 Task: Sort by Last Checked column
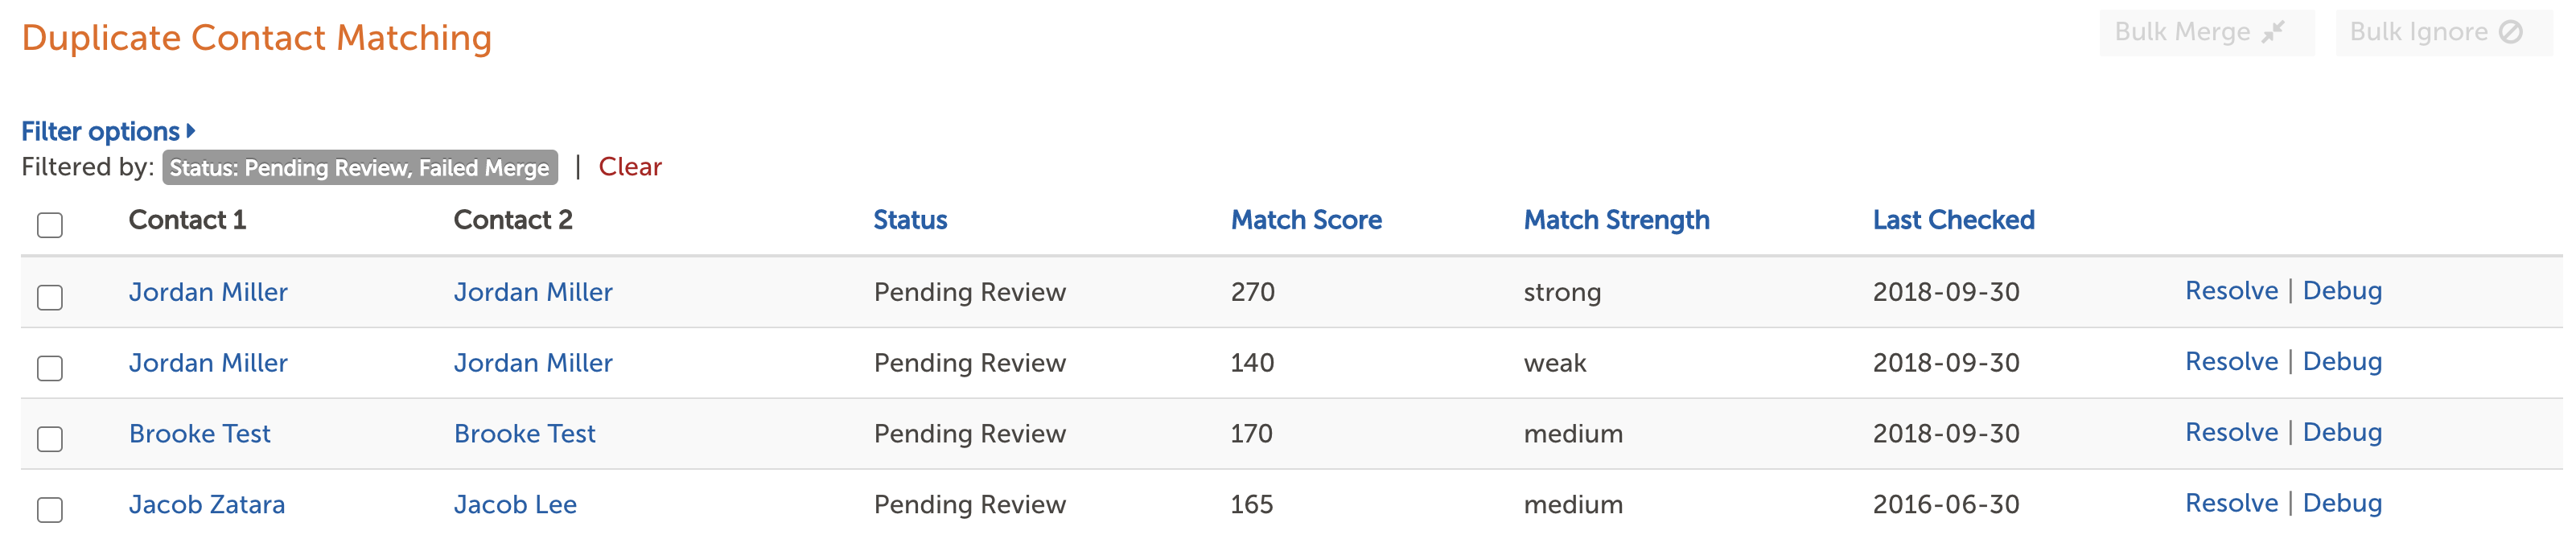tap(1953, 220)
